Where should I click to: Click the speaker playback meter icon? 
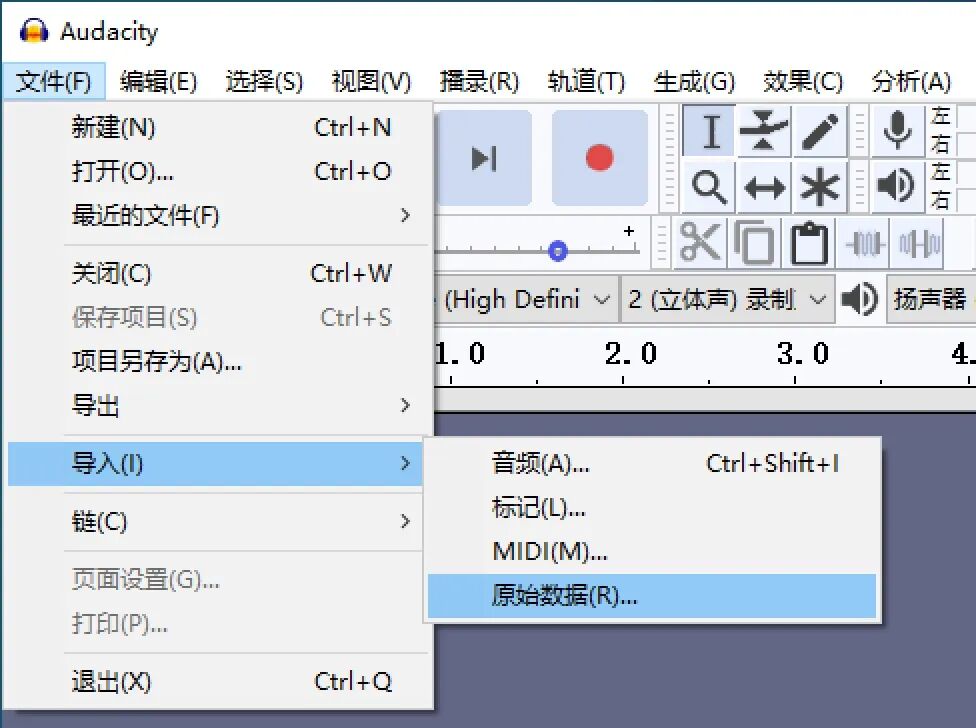point(897,185)
